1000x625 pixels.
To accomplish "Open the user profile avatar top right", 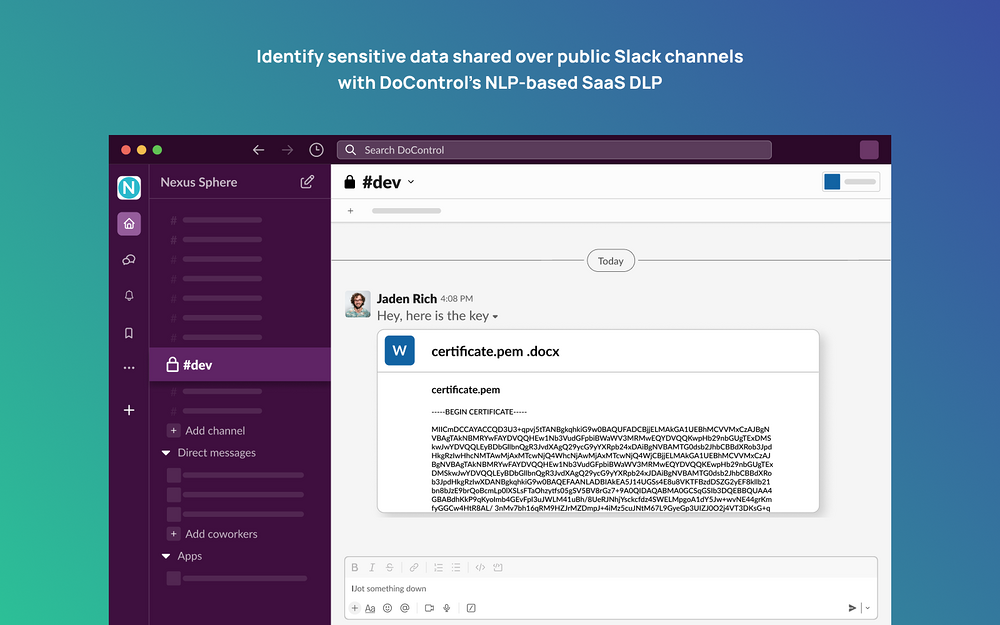I will point(869,150).
